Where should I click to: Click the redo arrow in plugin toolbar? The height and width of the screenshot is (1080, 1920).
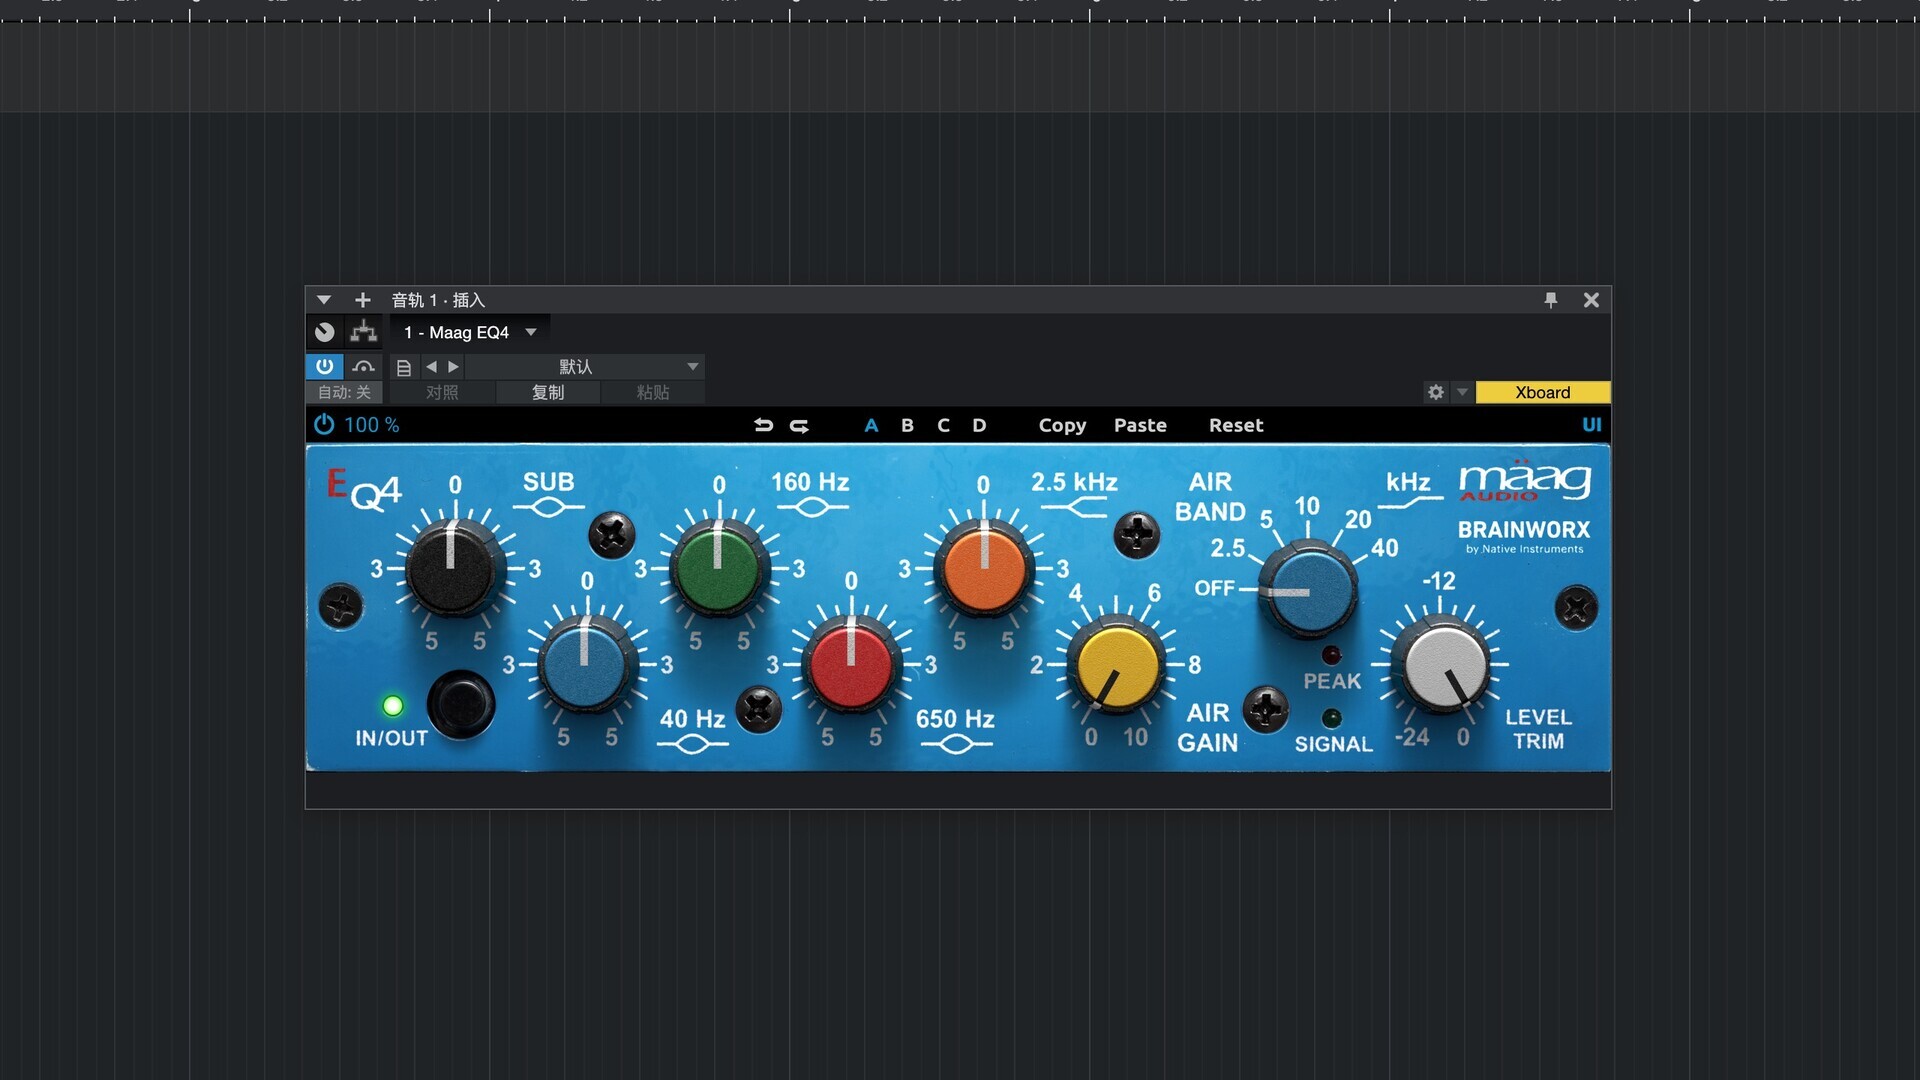799,425
